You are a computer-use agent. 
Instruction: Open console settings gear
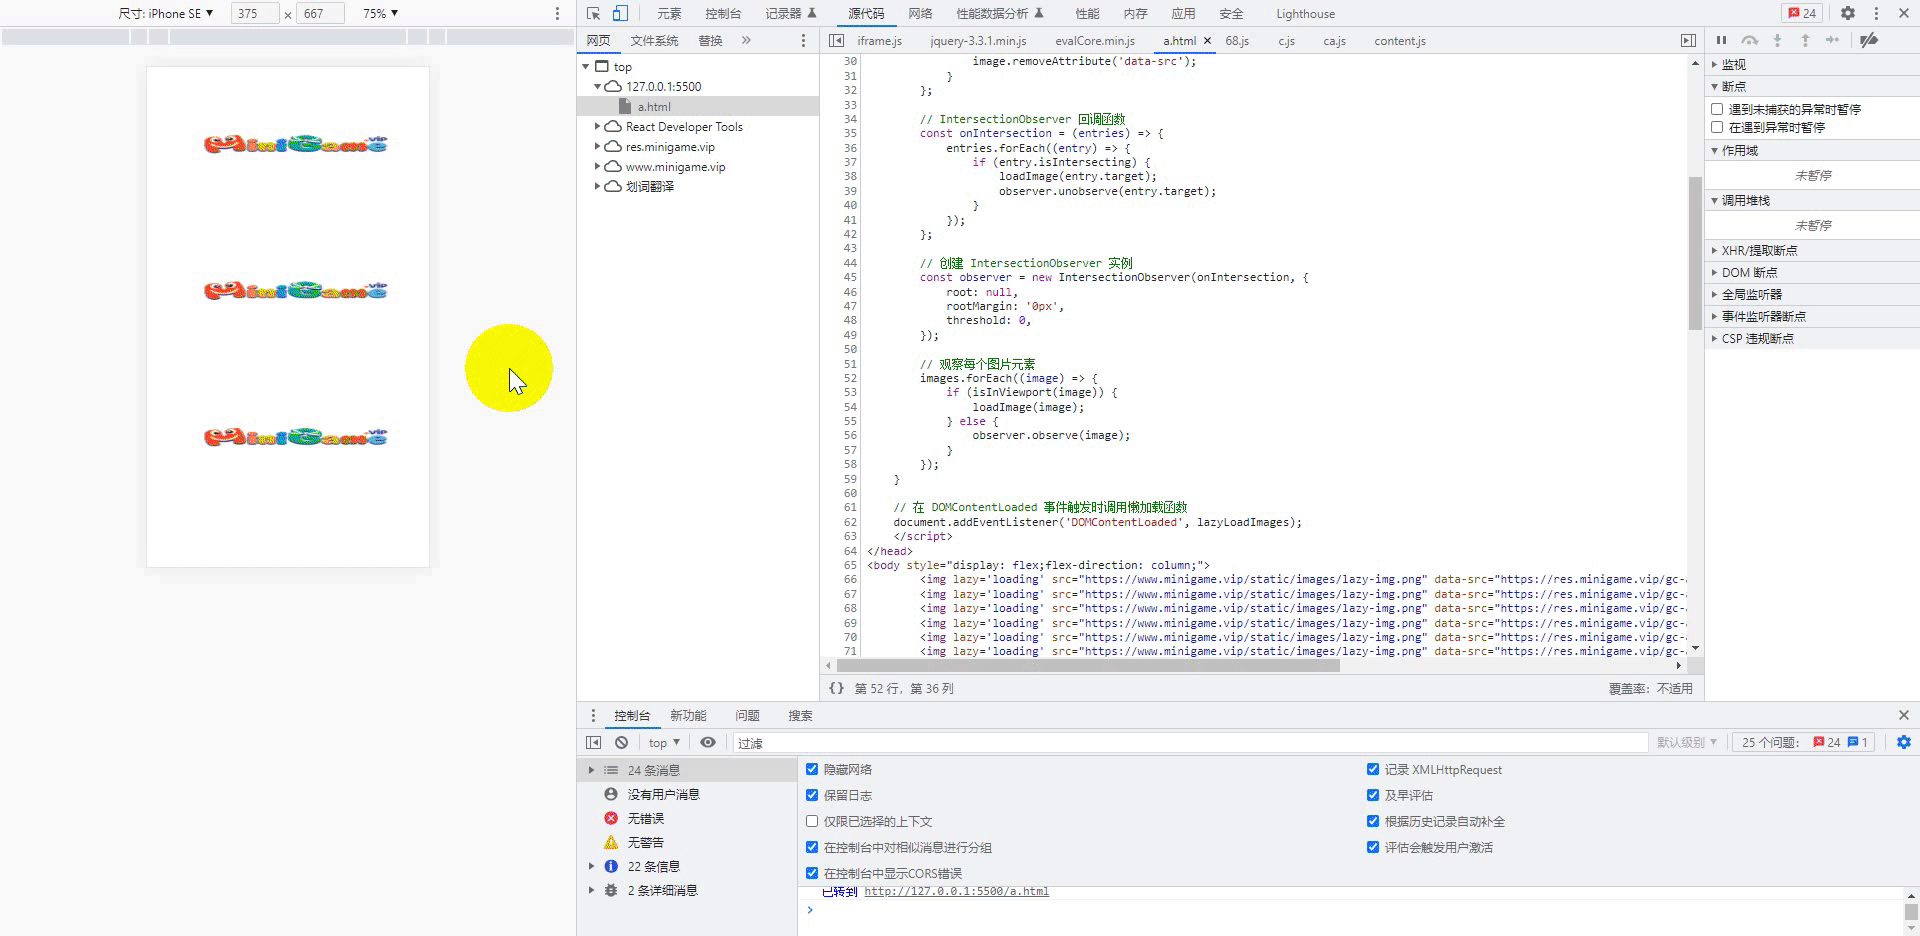pyautogui.click(x=1904, y=742)
